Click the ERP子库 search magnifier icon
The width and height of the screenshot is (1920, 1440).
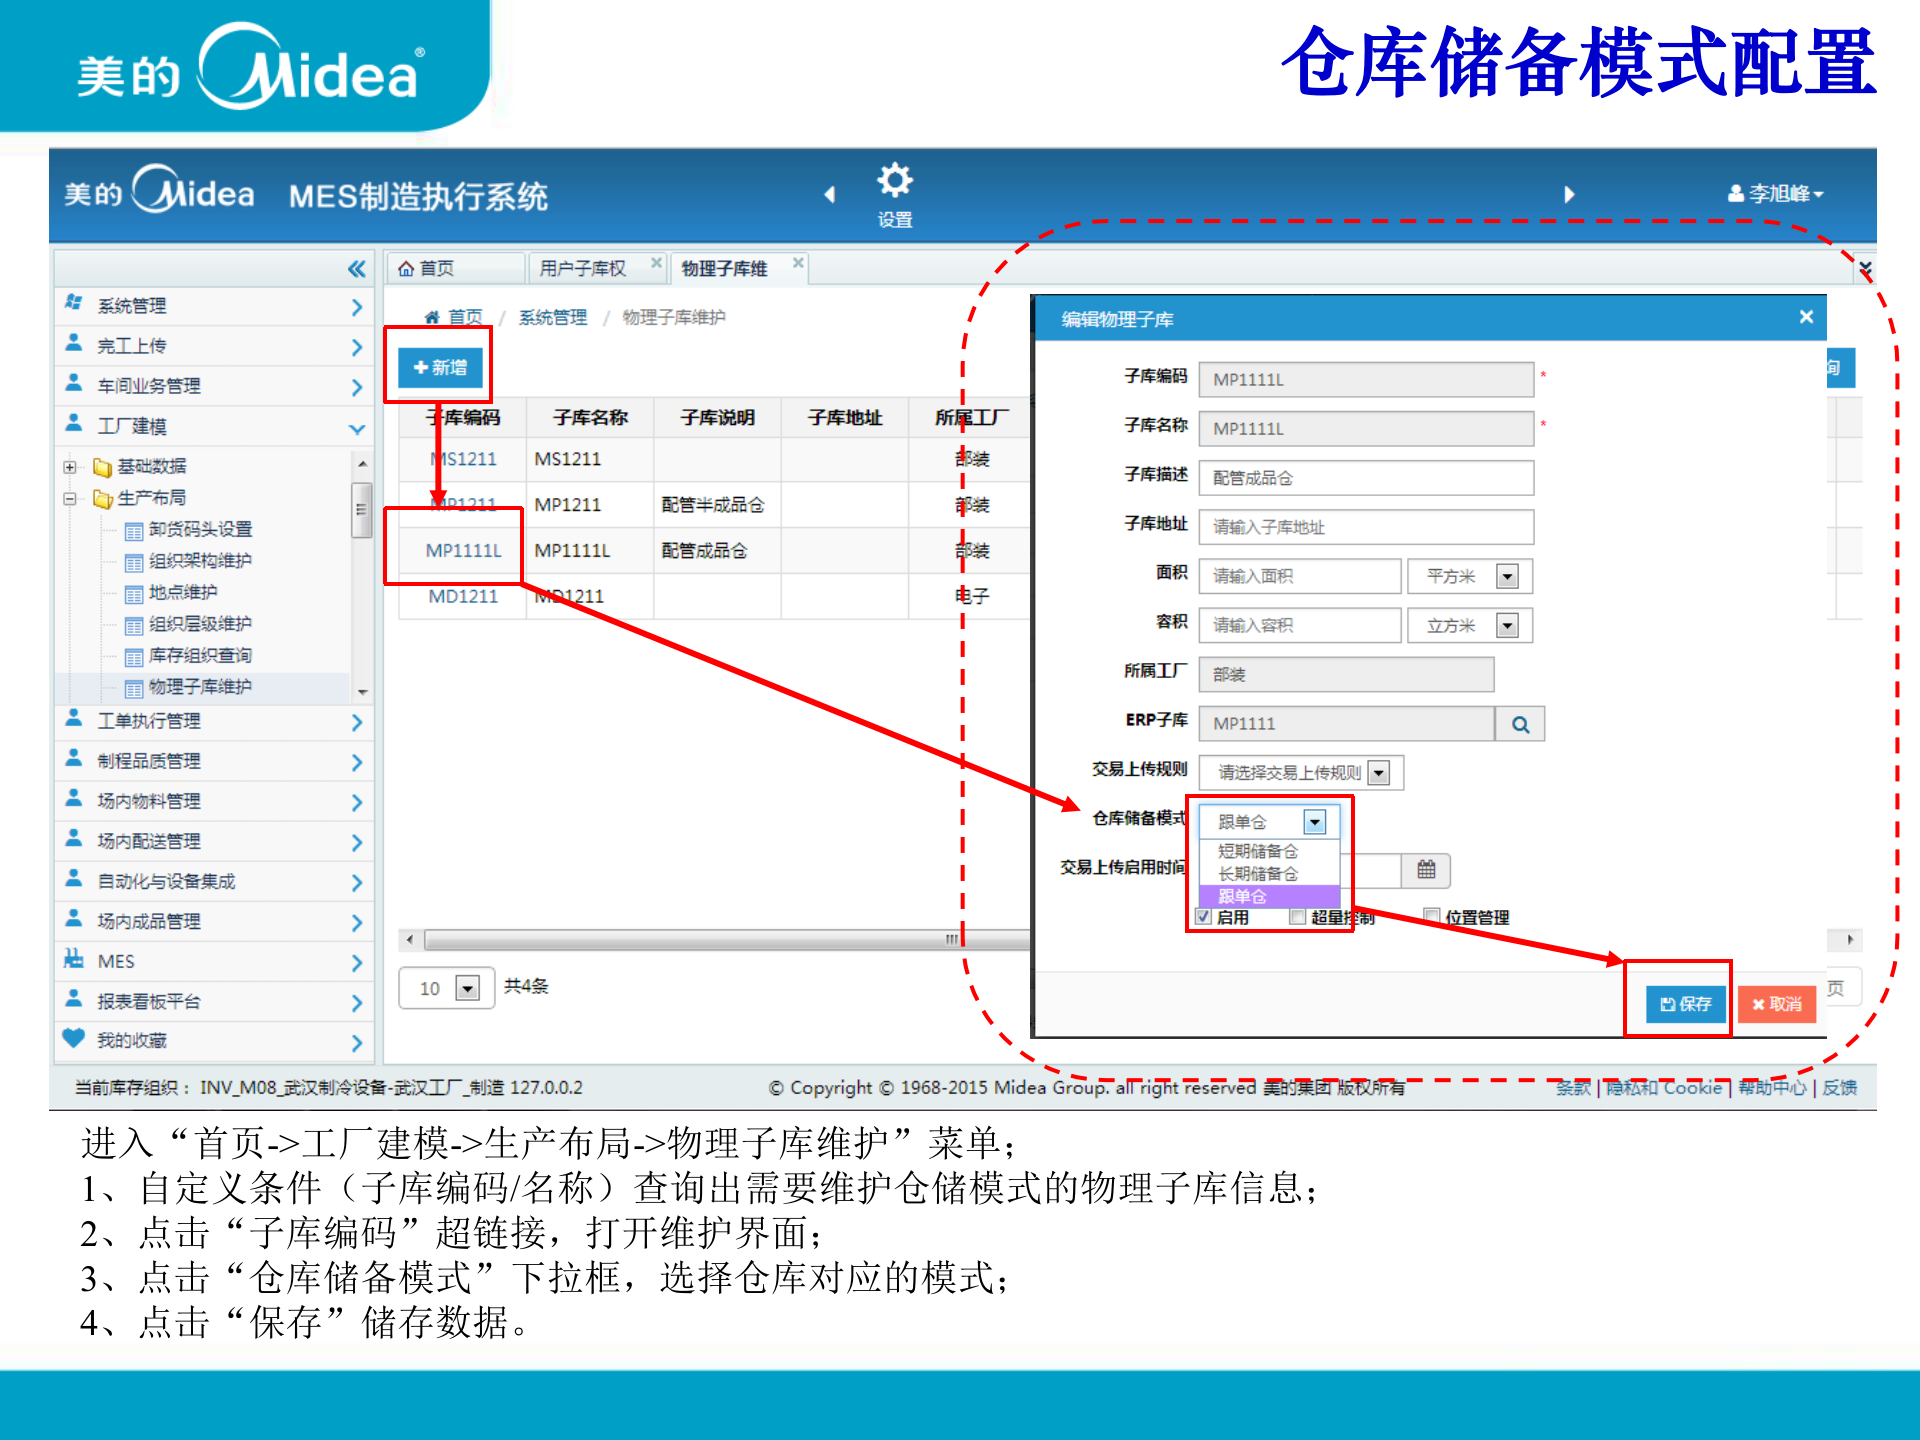pyautogui.click(x=1519, y=723)
